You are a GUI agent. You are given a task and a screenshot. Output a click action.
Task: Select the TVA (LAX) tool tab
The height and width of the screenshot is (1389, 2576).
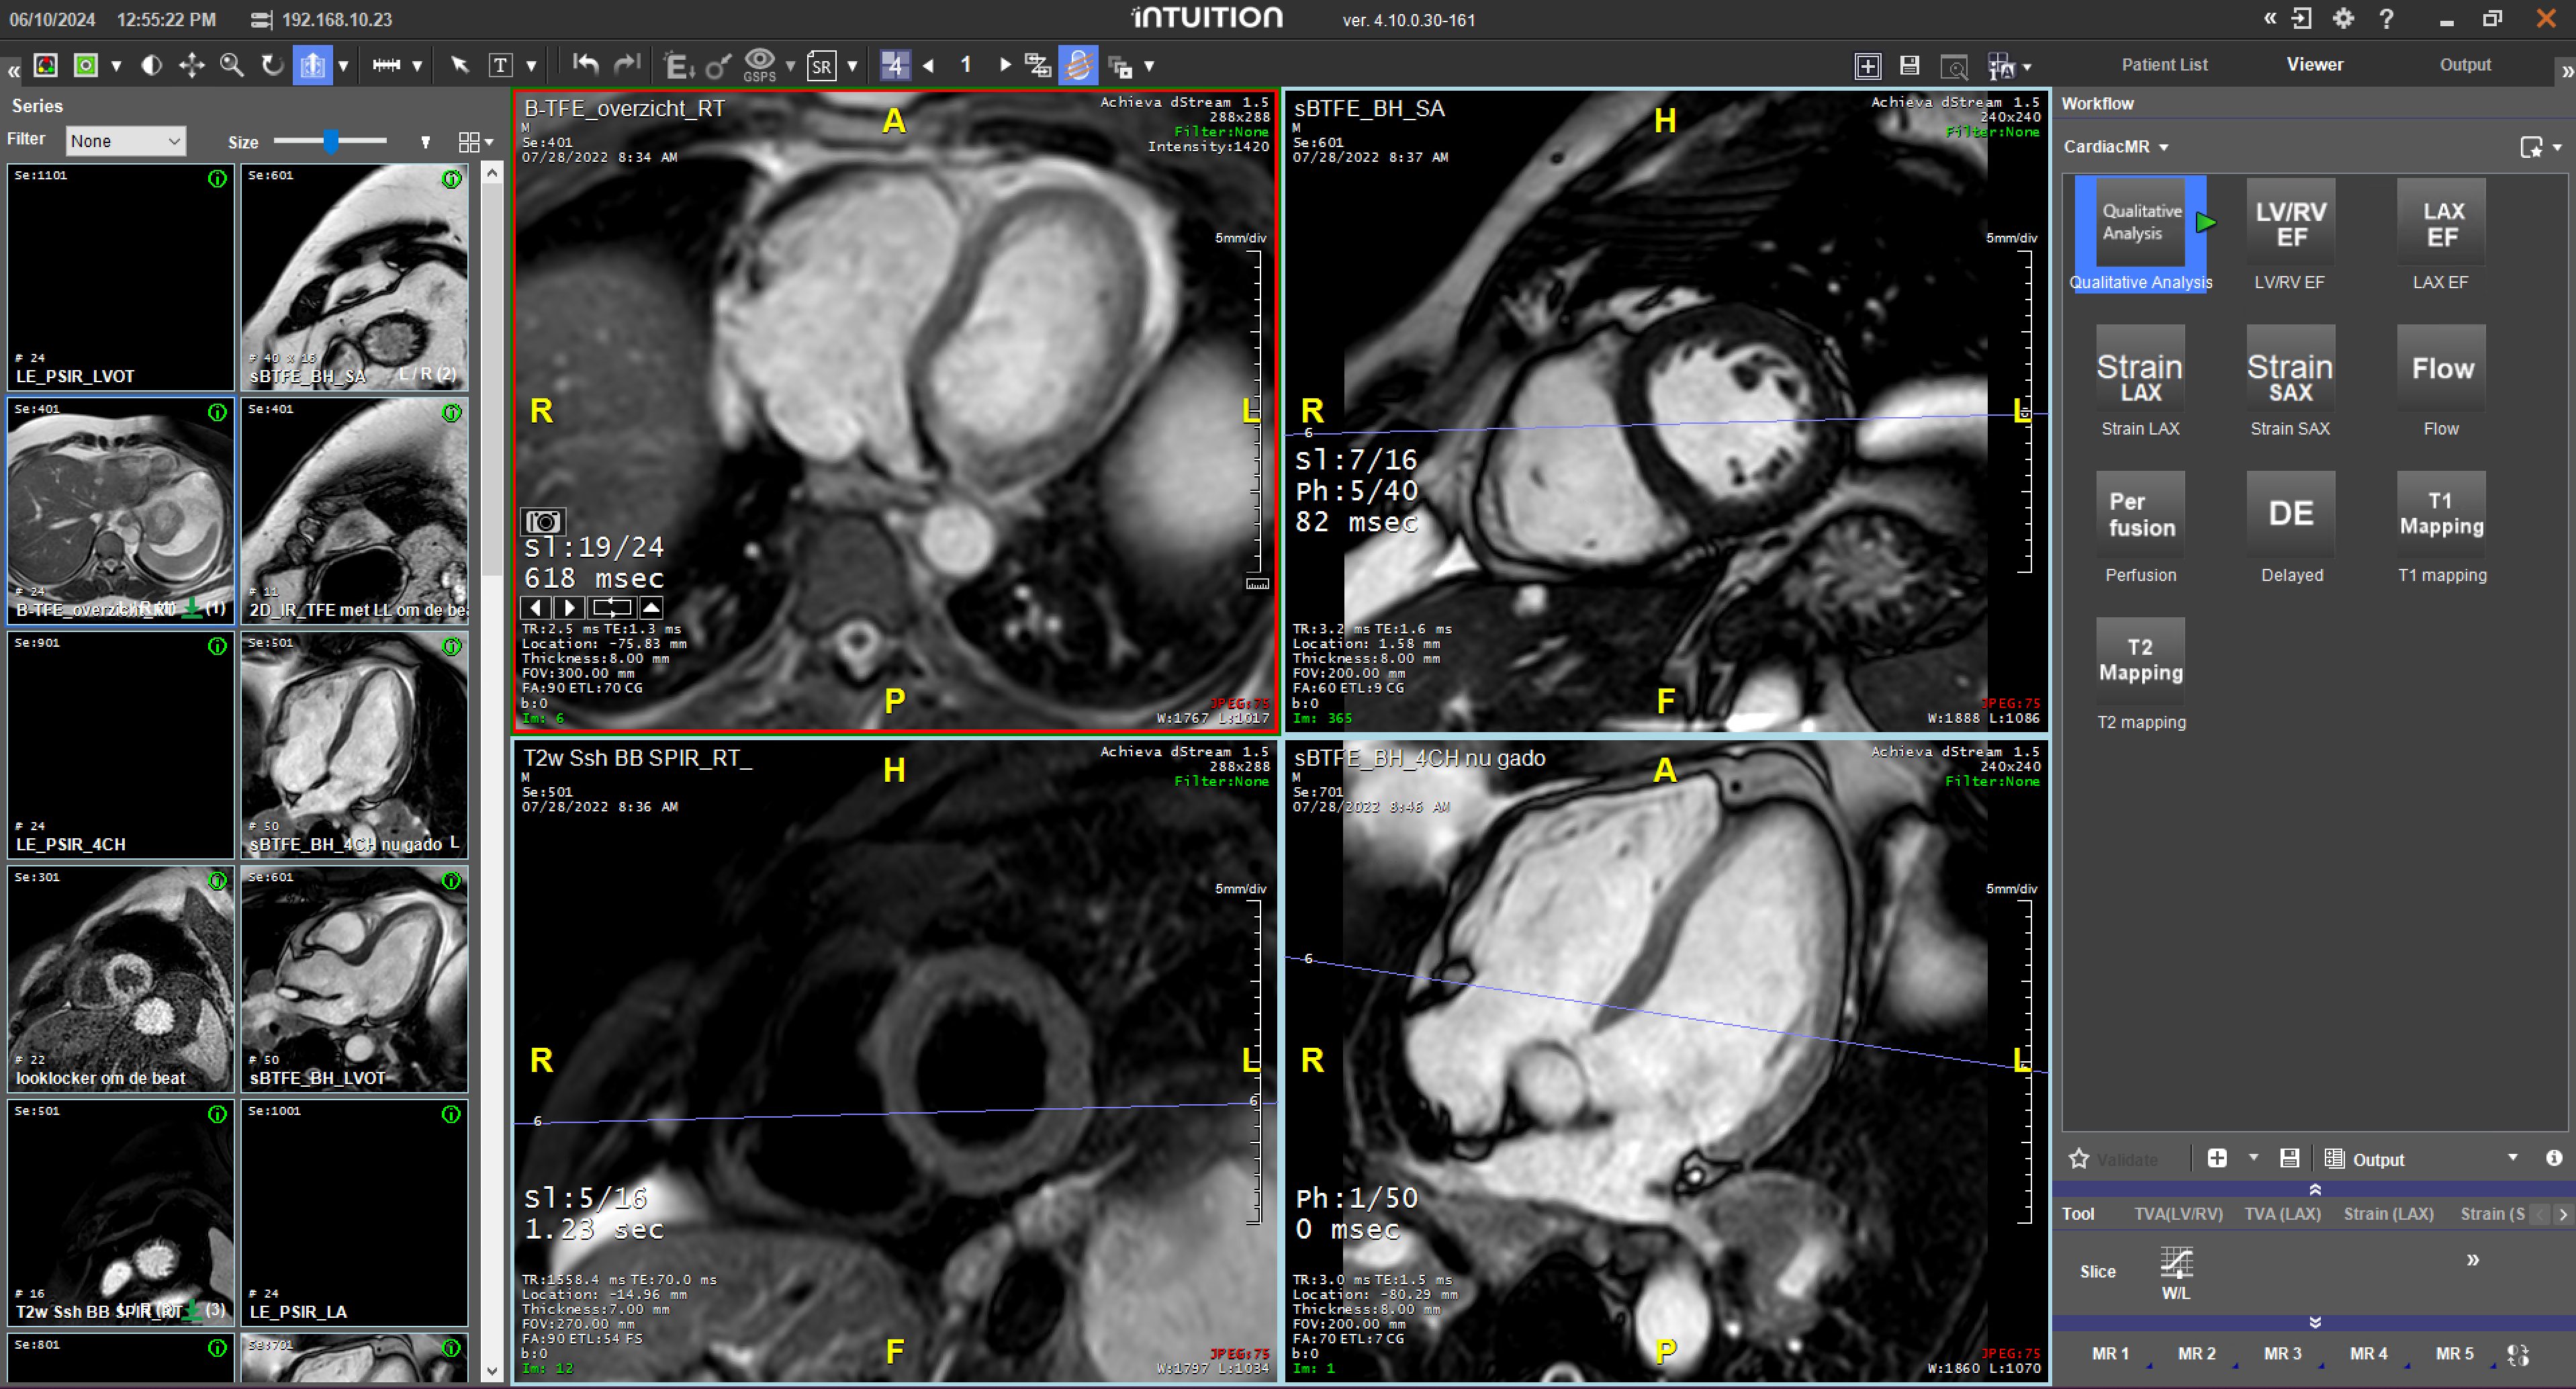click(2282, 1213)
